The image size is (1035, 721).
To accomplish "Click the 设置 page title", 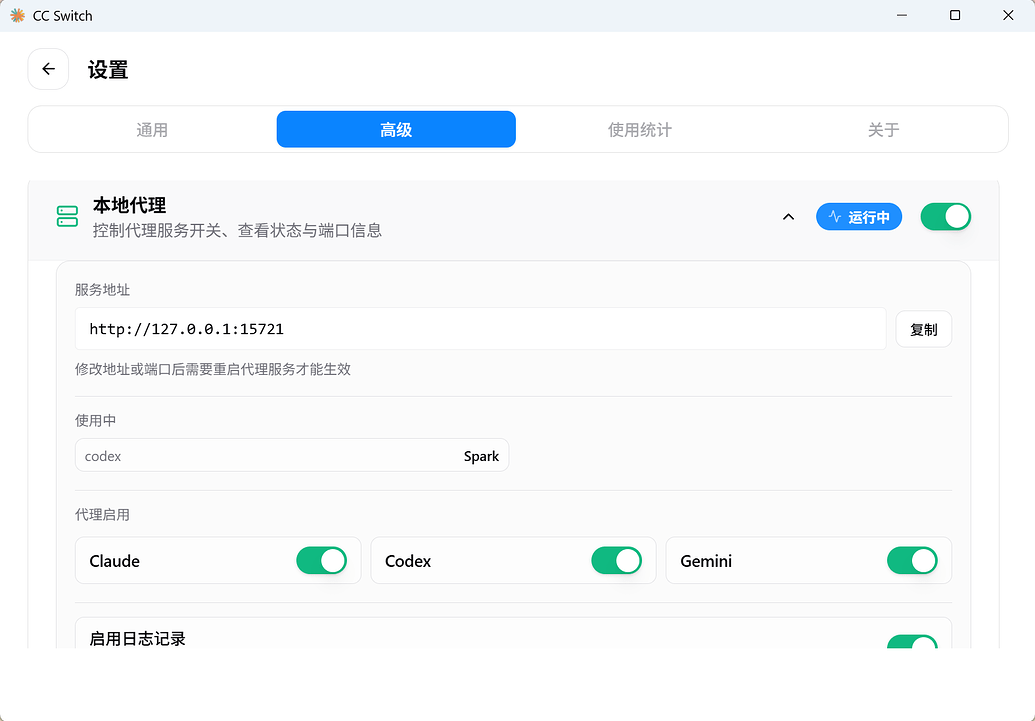I will click(108, 69).
